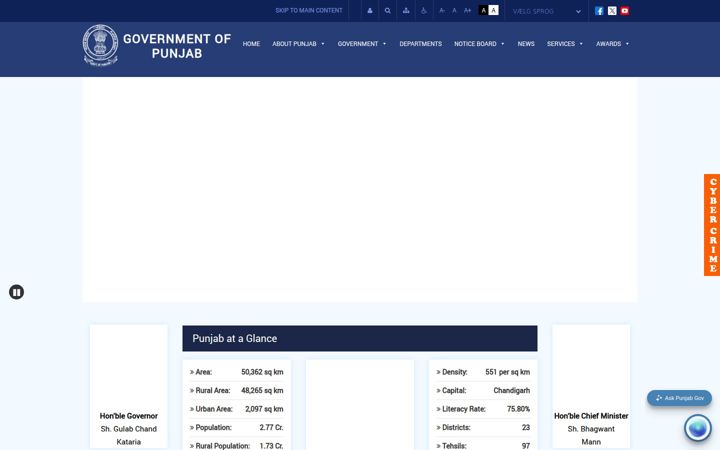The width and height of the screenshot is (720, 450).
Task: Expand the Awards menu
Action: coord(613,44)
